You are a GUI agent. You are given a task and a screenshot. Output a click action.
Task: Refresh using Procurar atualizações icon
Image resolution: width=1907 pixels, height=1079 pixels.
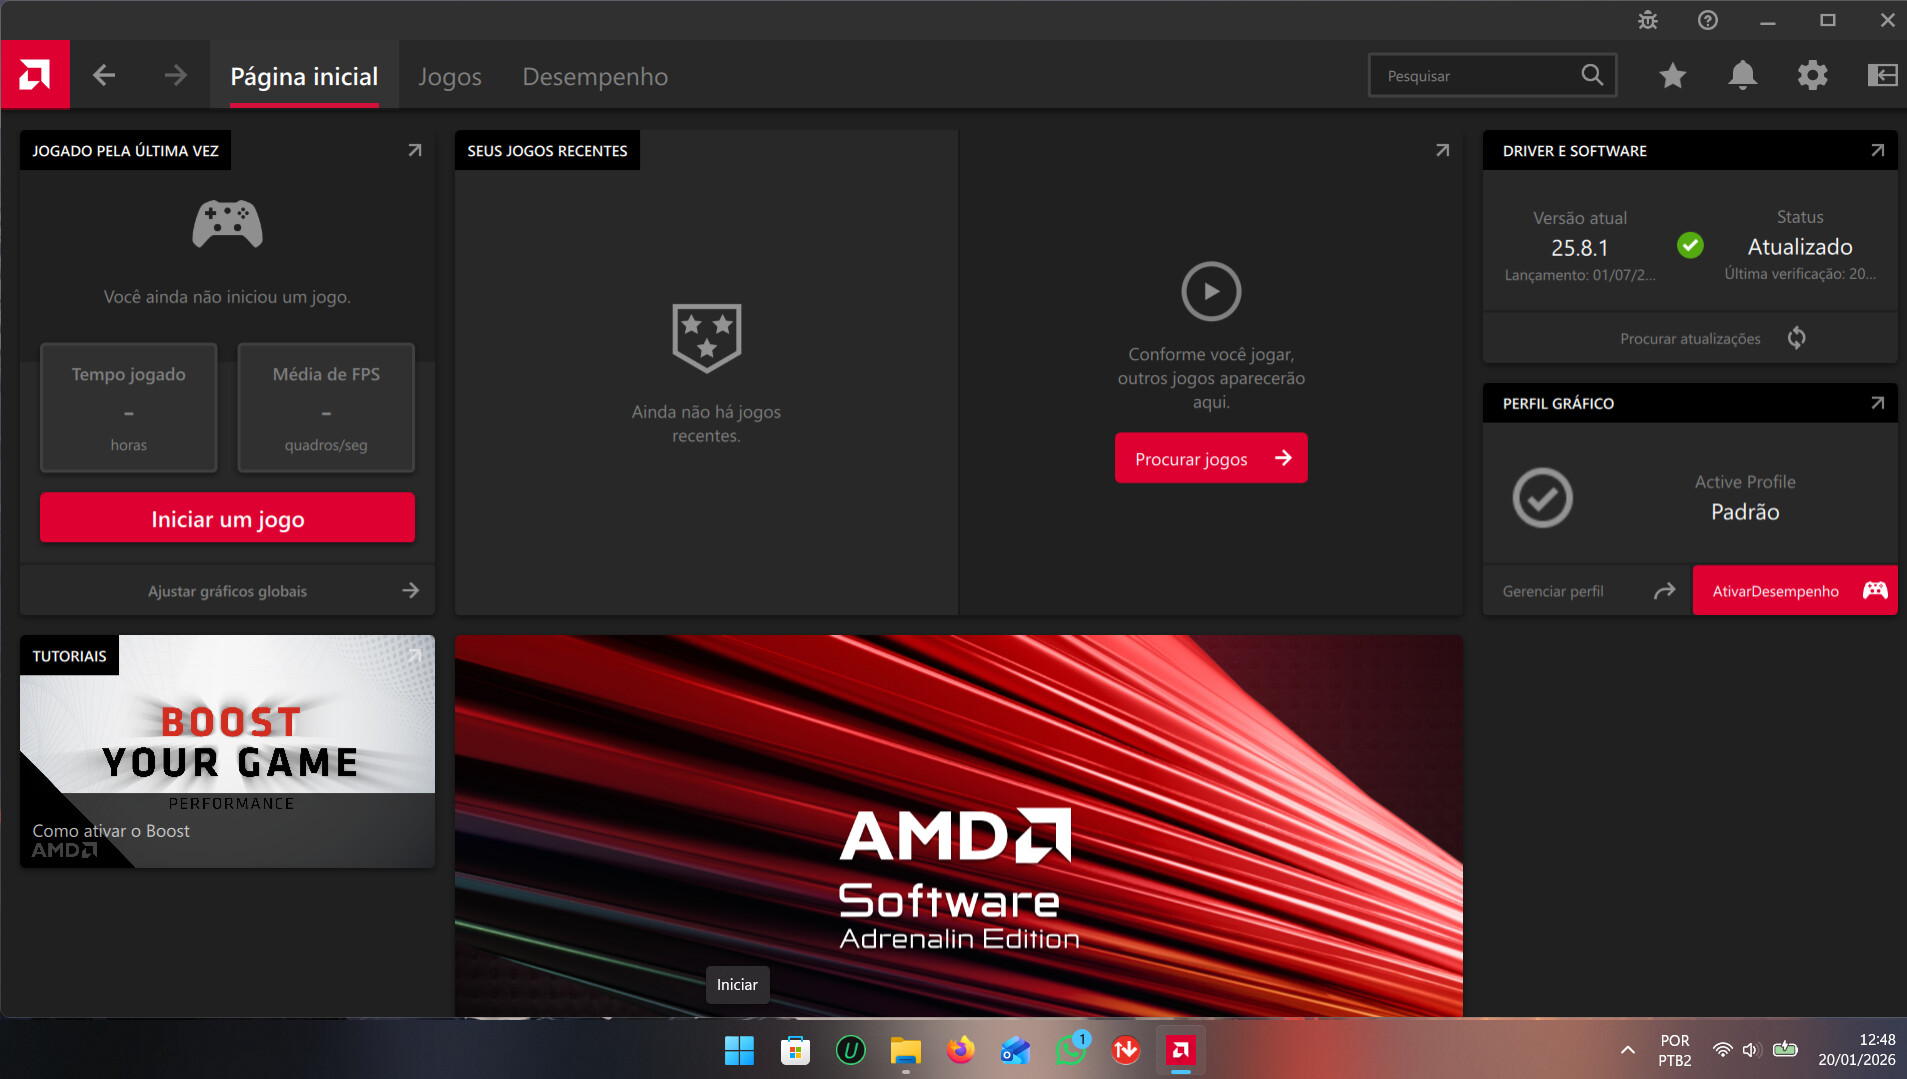(x=1796, y=338)
